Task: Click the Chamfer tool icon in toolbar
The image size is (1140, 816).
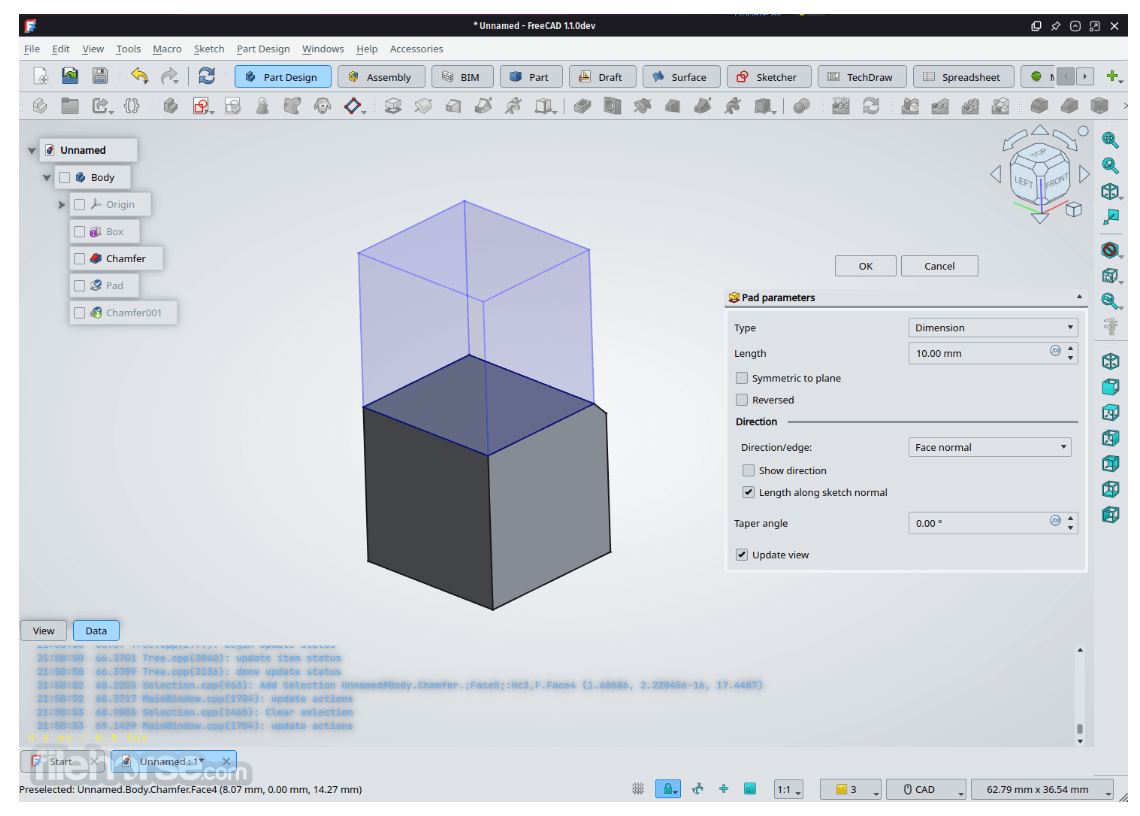Action: (1069, 106)
